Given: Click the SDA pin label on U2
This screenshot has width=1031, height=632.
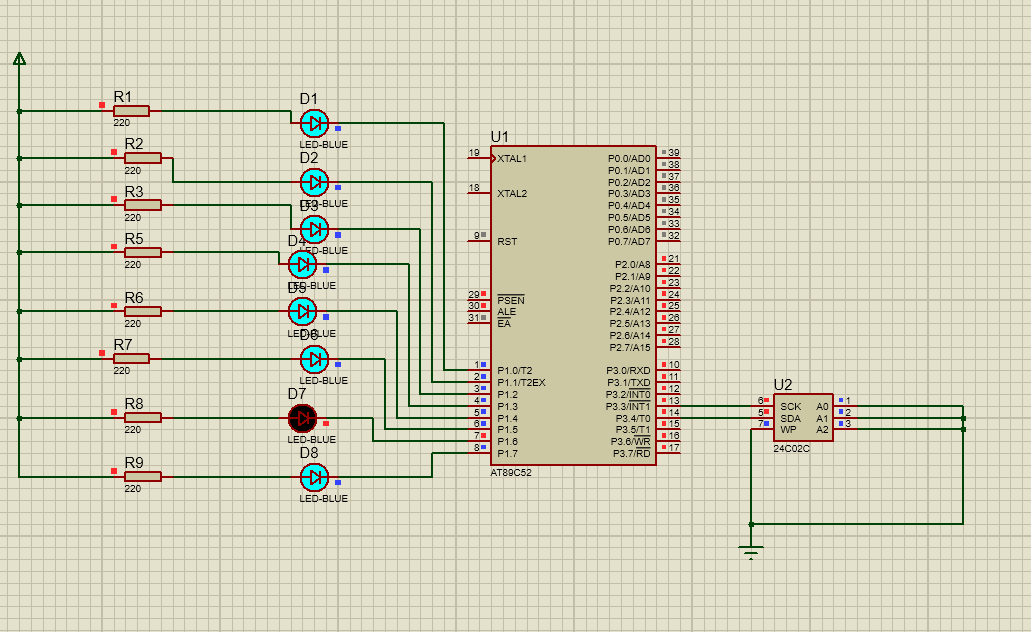Looking at the screenshot, I should point(790,418).
